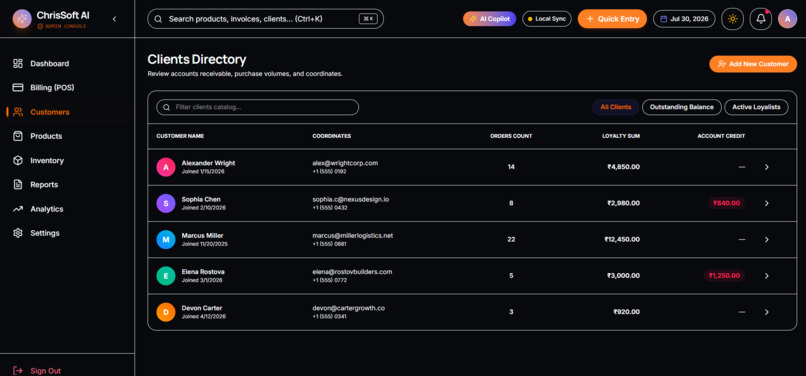Click the global search field
This screenshot has height=376, width=806.
[265, 19]
